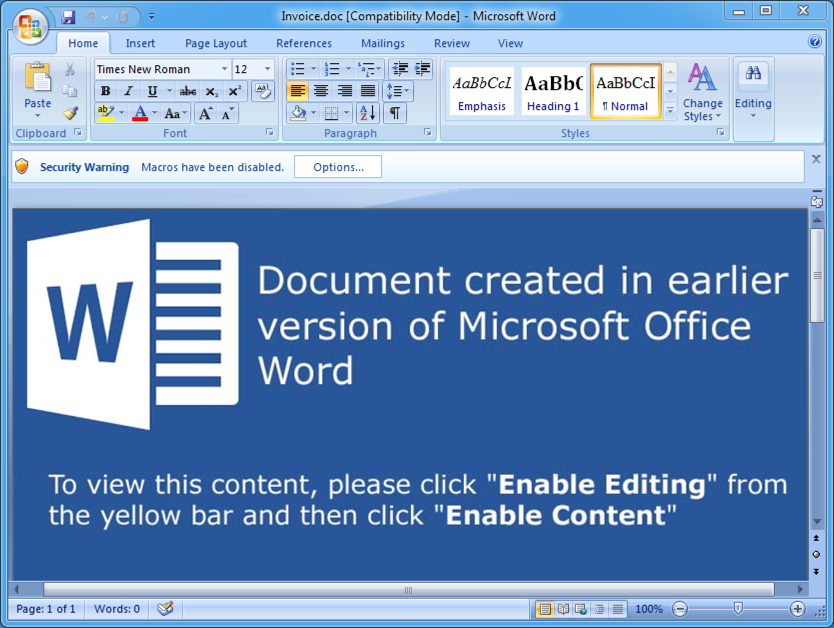
Task: Toggle Bold formatting
Action: point(105,91)
